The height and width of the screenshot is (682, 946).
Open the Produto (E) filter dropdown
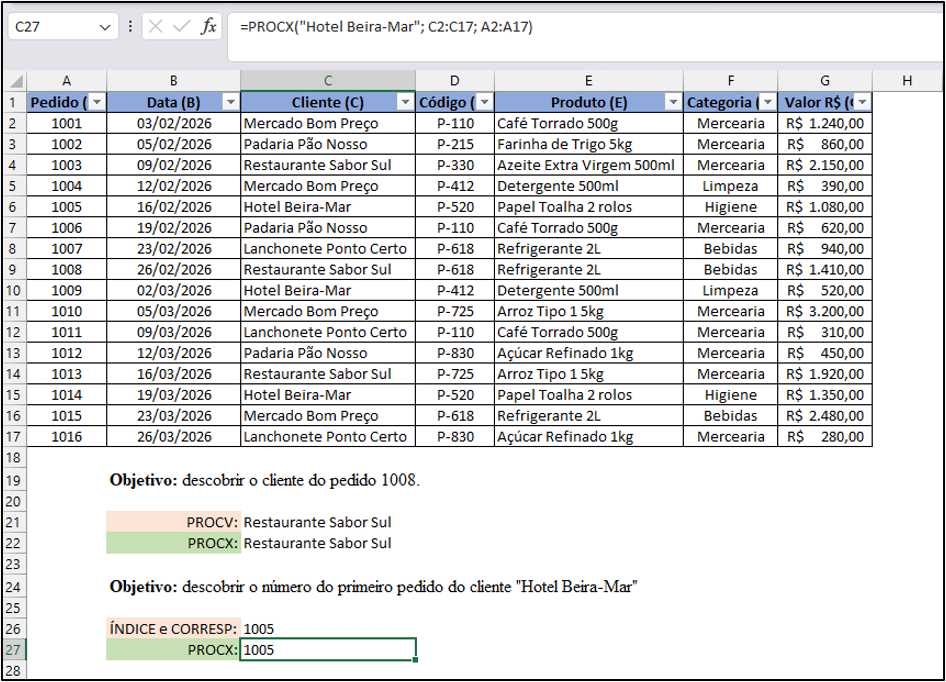coord(673,102)
